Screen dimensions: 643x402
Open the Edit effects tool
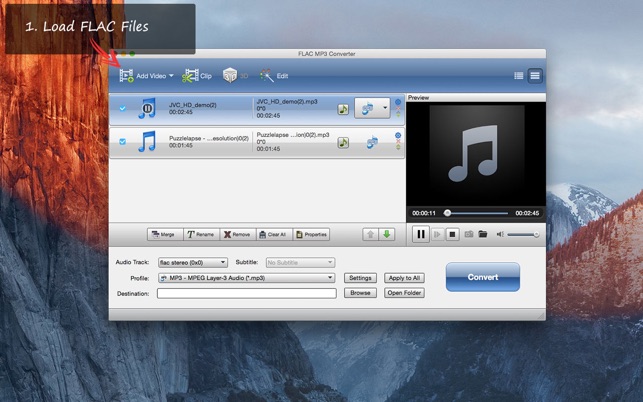pyautogui.click(x=275, y=75)
